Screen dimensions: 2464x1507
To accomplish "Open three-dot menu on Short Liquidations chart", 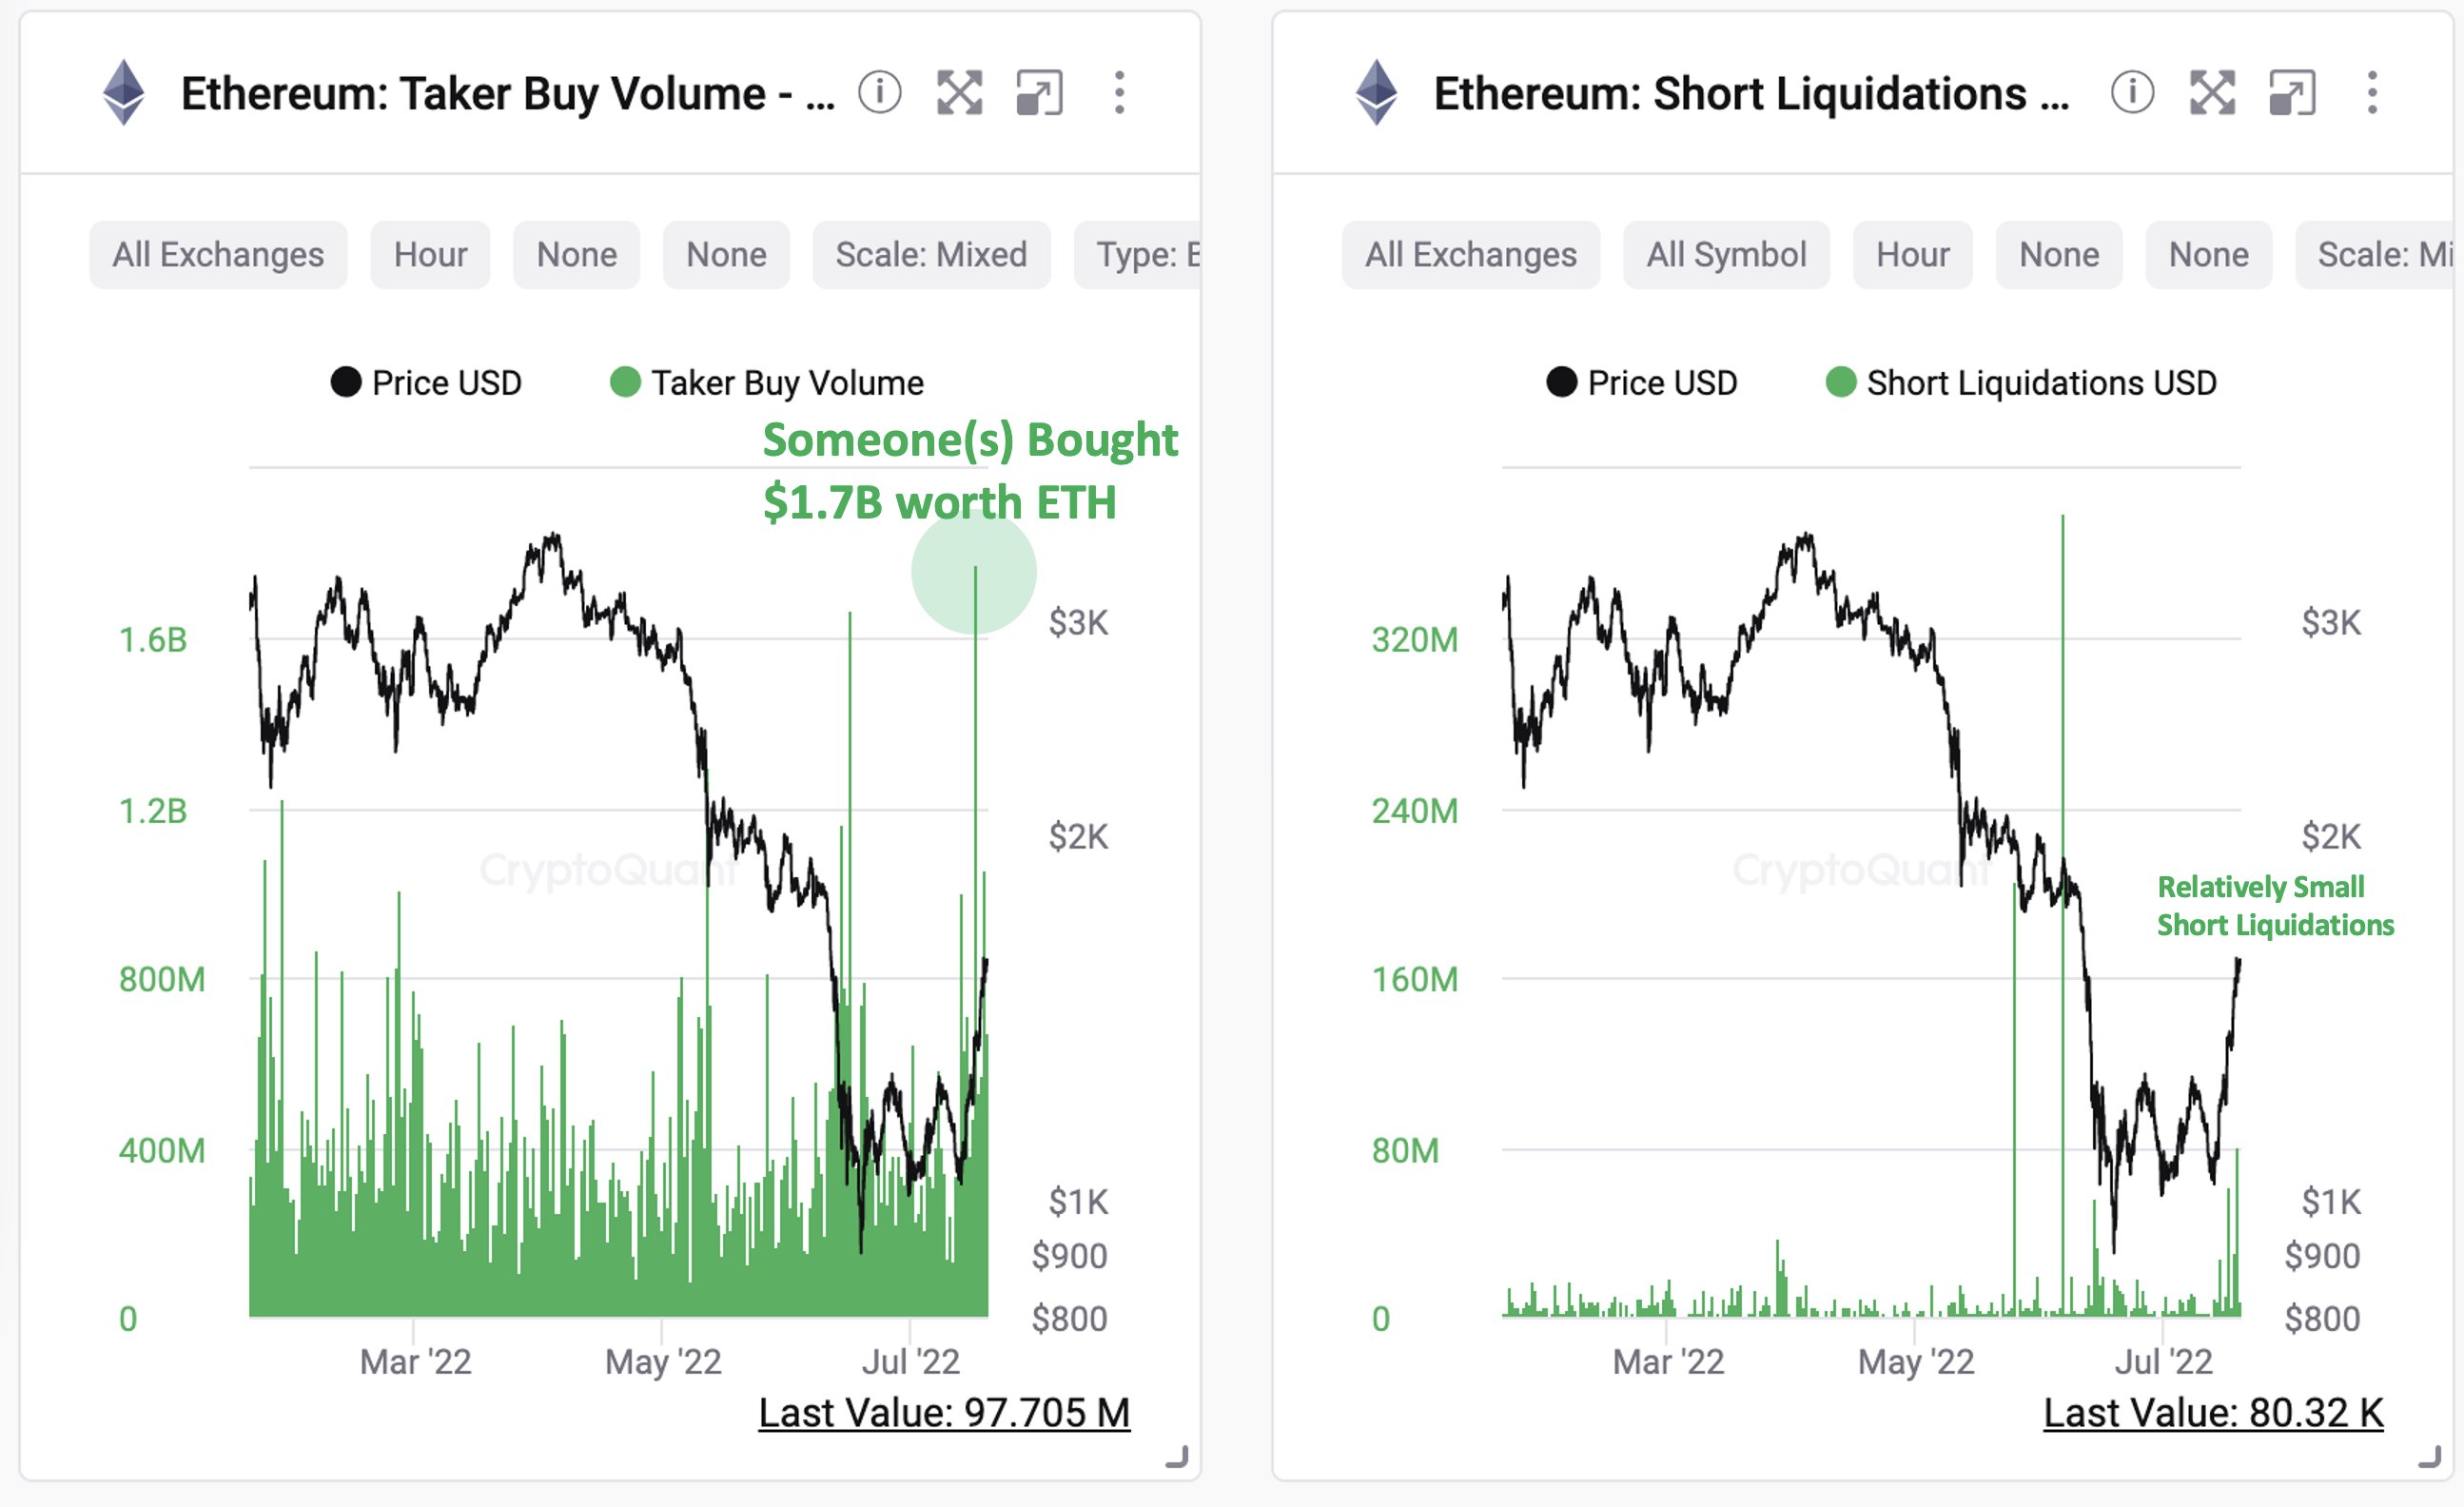I will pos(2372,93).
